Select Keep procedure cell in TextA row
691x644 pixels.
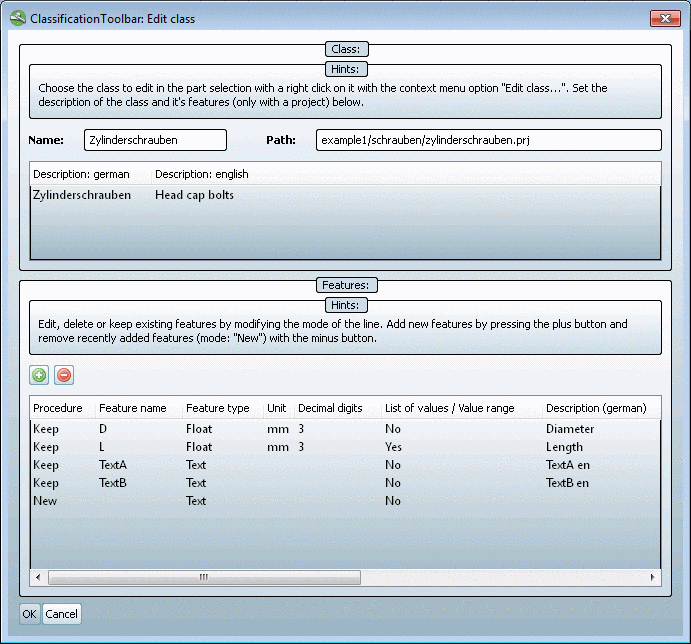[x=46, y=465]
